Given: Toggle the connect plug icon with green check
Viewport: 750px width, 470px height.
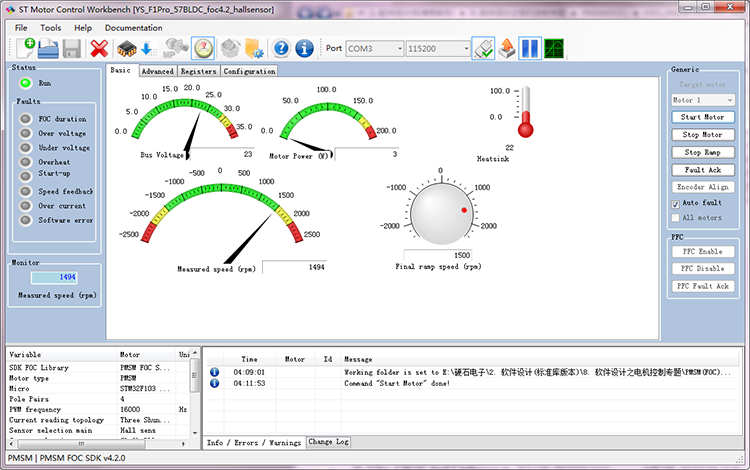Looking at the screenshot, I should (x=483, y=48).
